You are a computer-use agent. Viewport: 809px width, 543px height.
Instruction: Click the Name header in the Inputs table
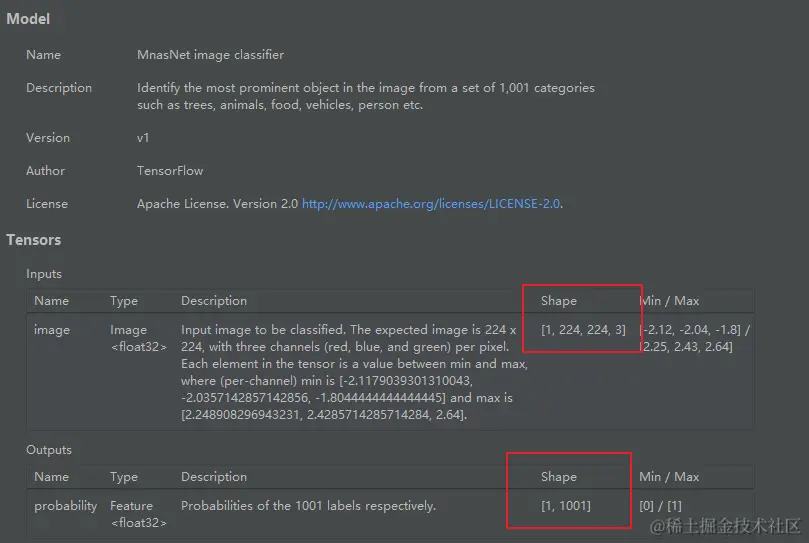tap(52, 301)
